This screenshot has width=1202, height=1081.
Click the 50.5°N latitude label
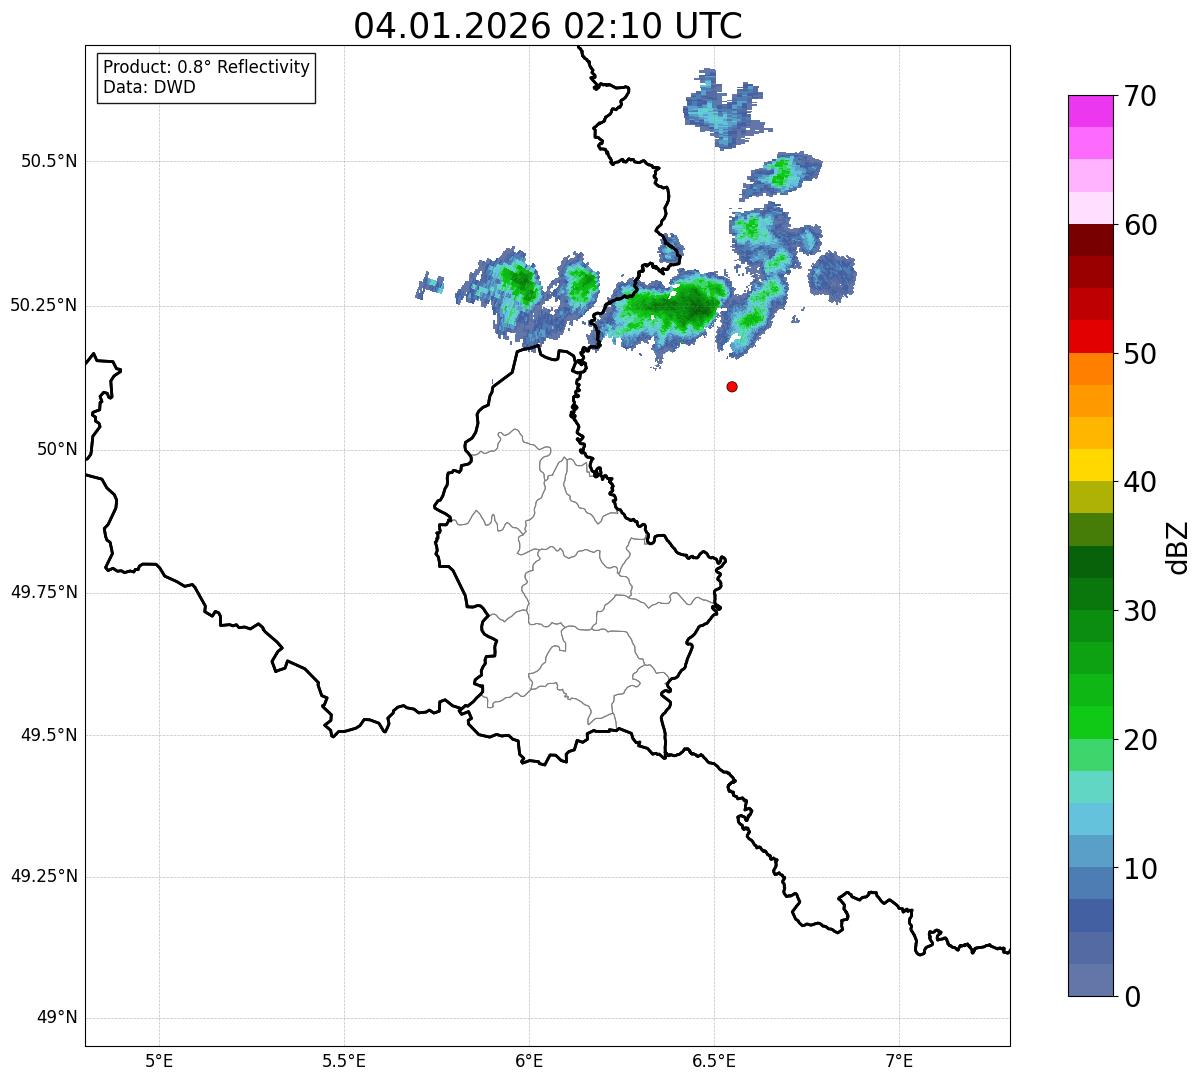pos(49,161)
